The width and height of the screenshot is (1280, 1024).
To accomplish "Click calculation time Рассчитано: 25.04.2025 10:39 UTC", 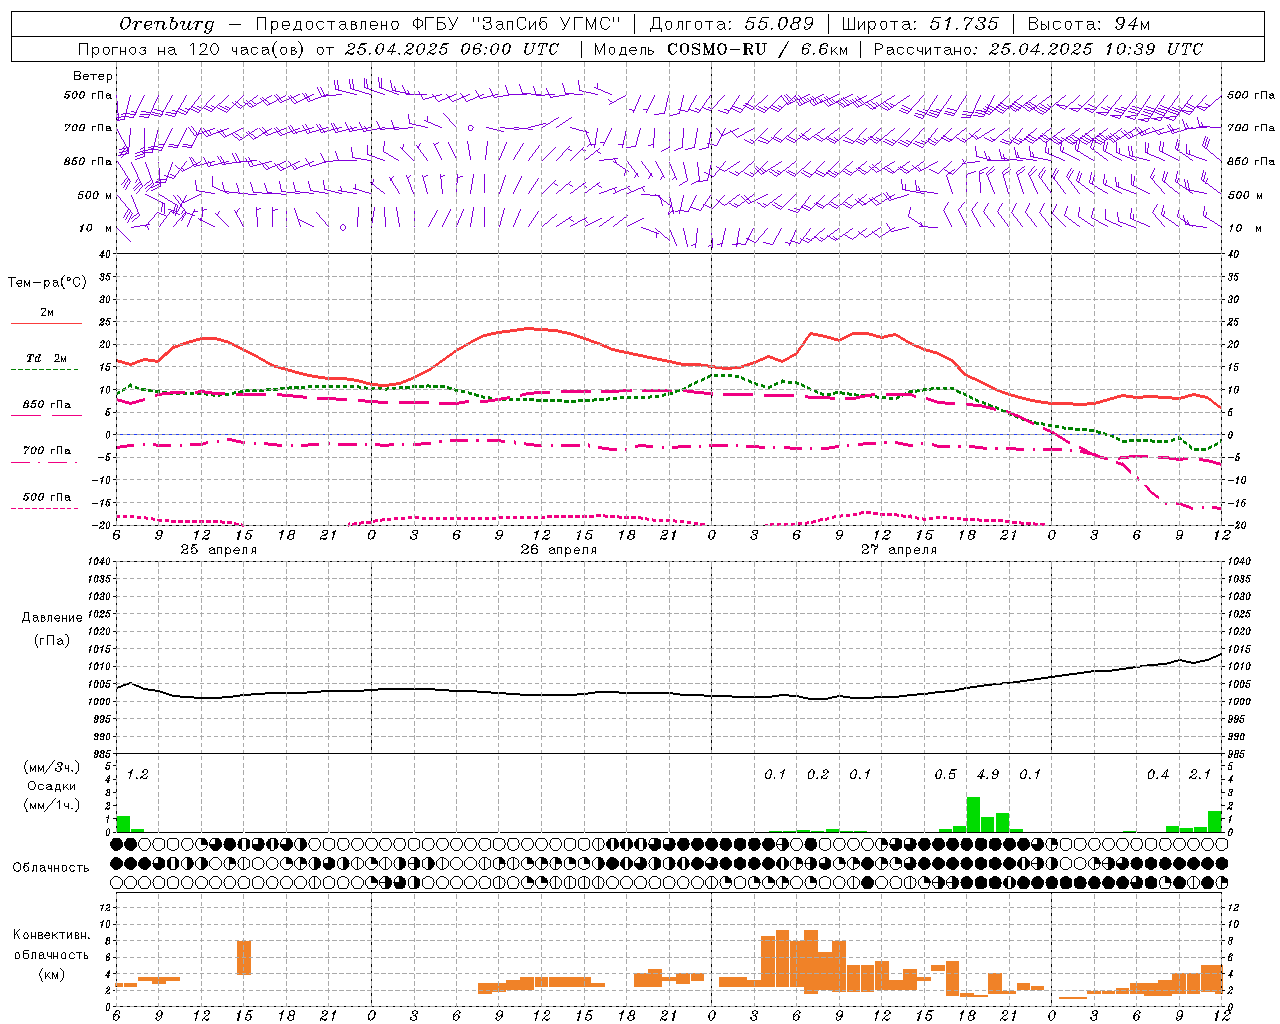I will (1038, 49).
